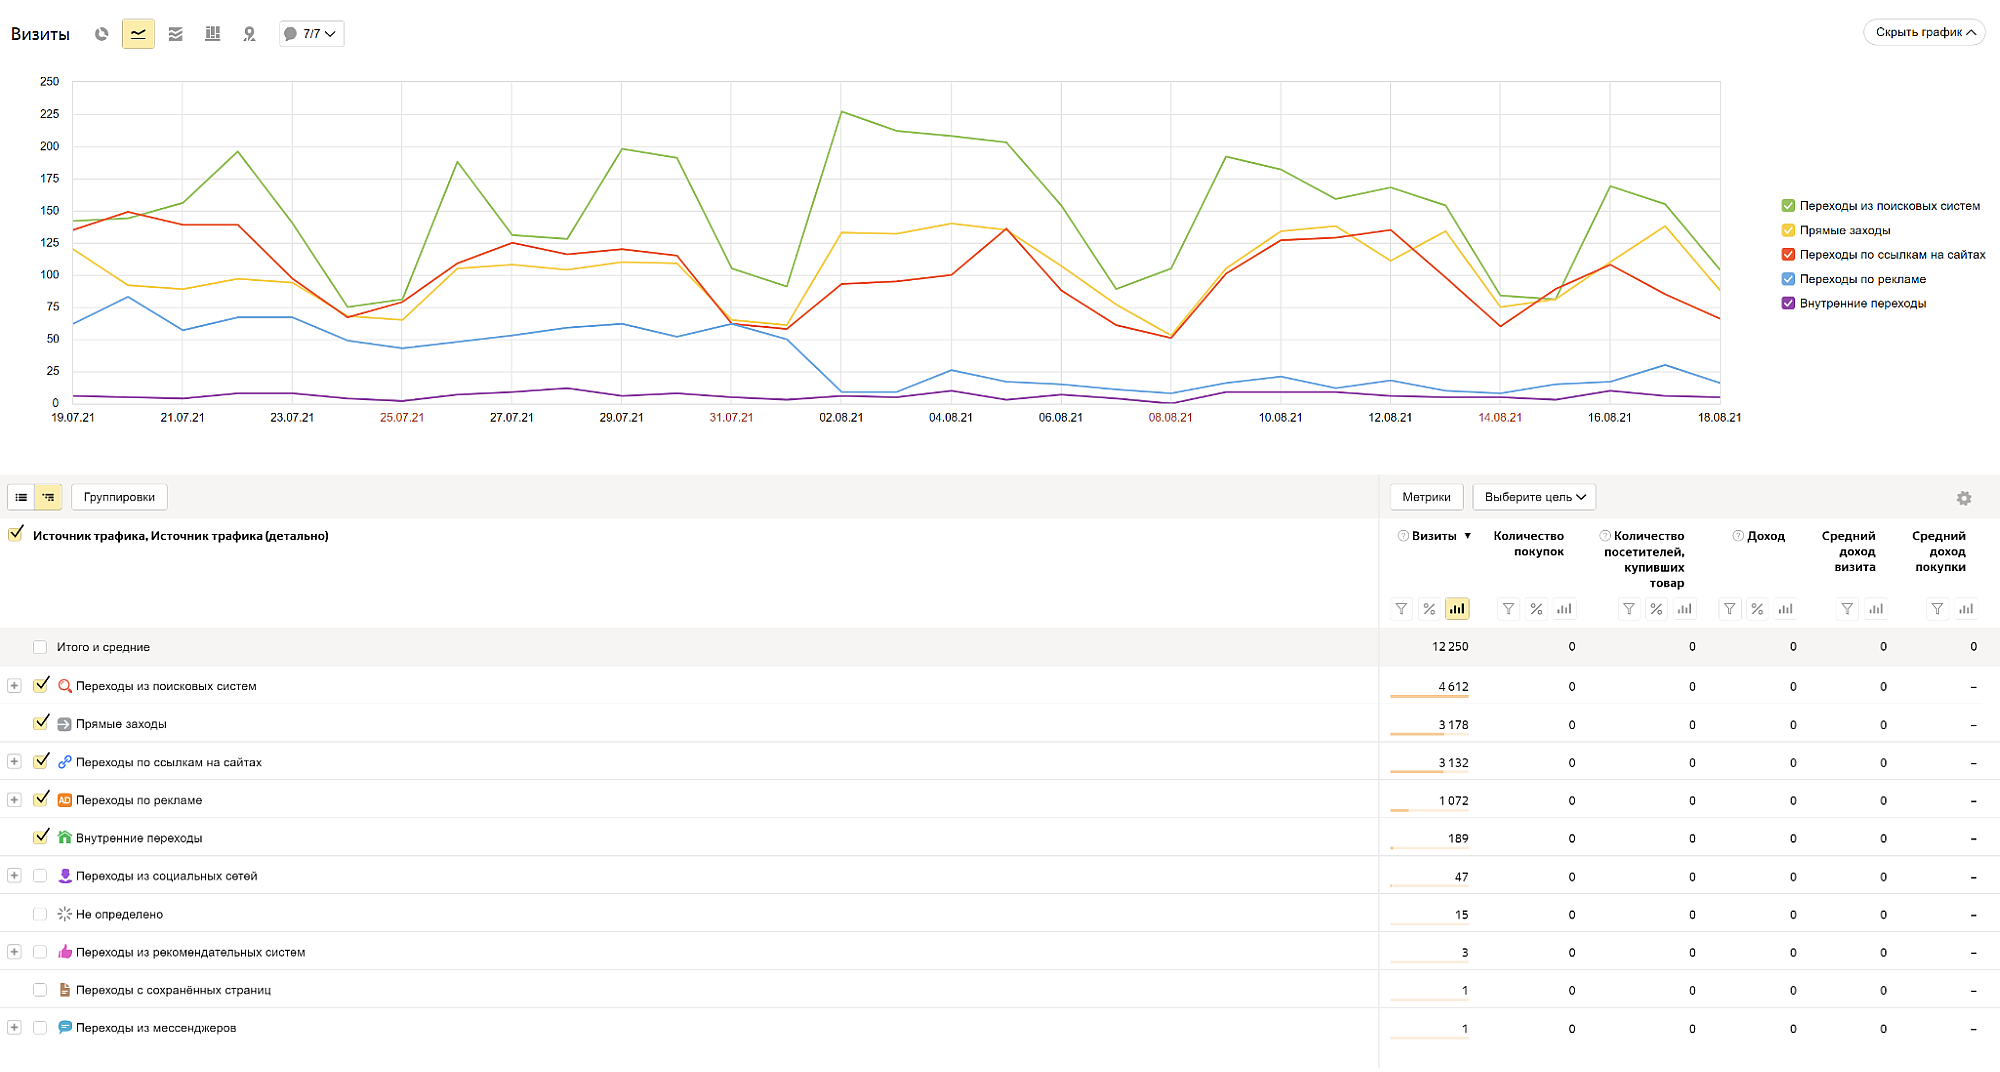Filter Средний доход покупки column

tap(1937, 609)
